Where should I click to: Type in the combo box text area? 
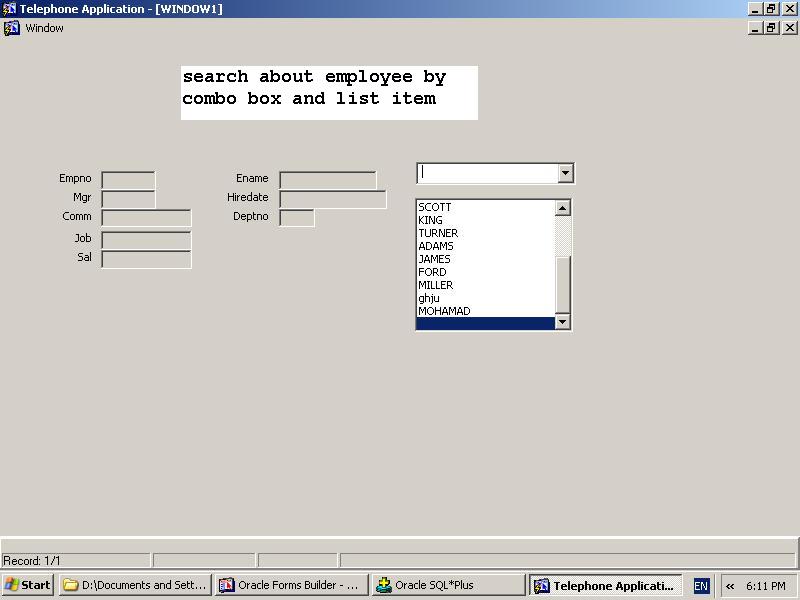click(x=486, y=173)
